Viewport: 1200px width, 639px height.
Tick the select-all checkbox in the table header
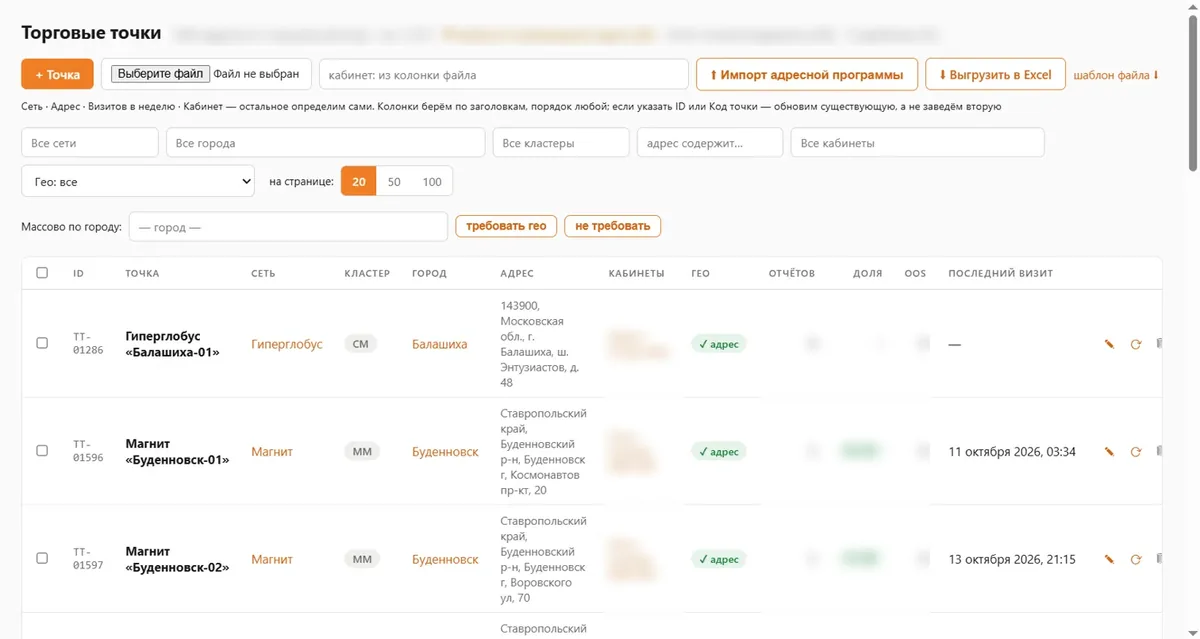[x=42, y=273]
